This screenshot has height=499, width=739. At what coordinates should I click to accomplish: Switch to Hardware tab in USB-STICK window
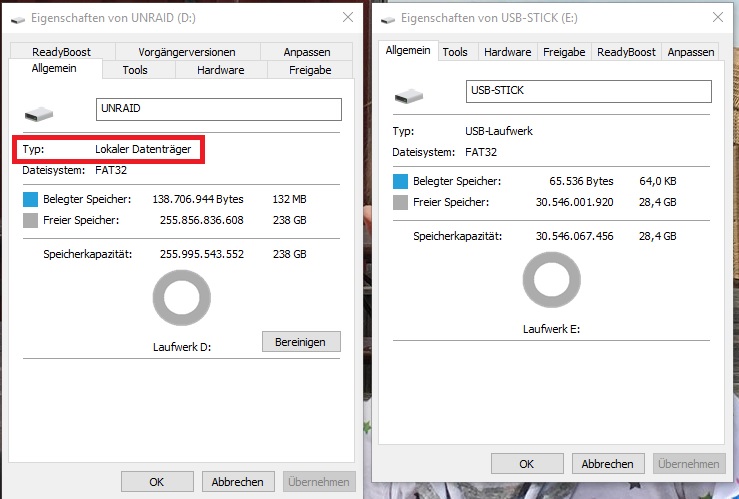[x=508, y=52]
